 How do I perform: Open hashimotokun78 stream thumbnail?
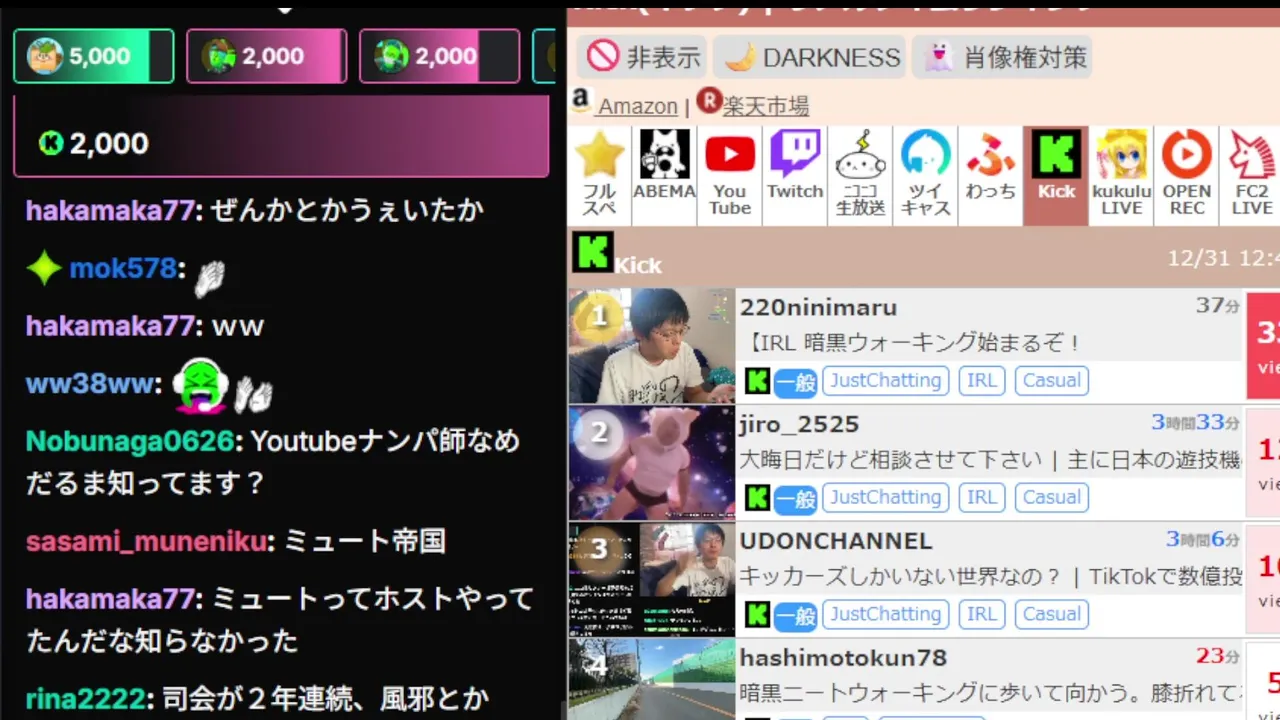pos(652,680)
